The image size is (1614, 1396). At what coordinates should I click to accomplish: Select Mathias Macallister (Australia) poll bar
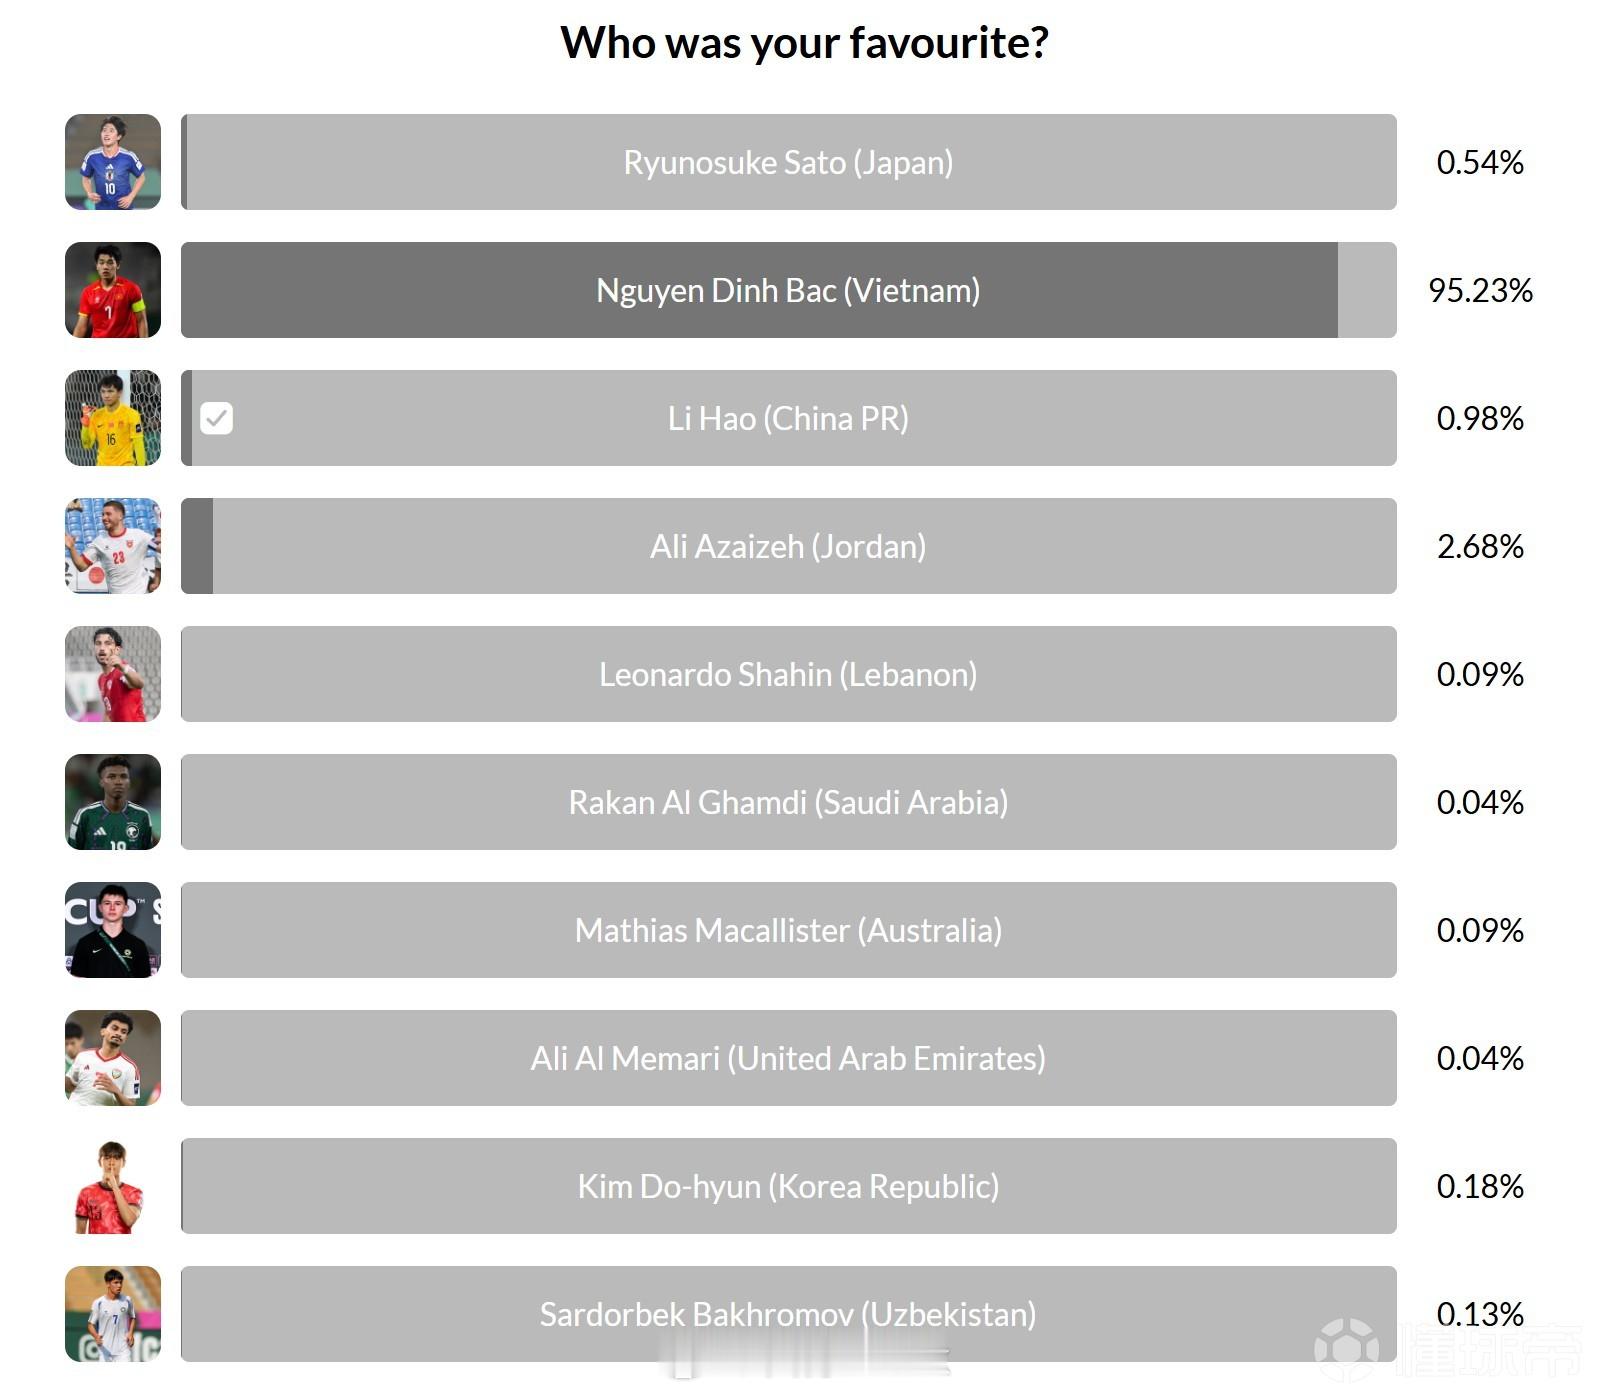[x=788, y=930]
